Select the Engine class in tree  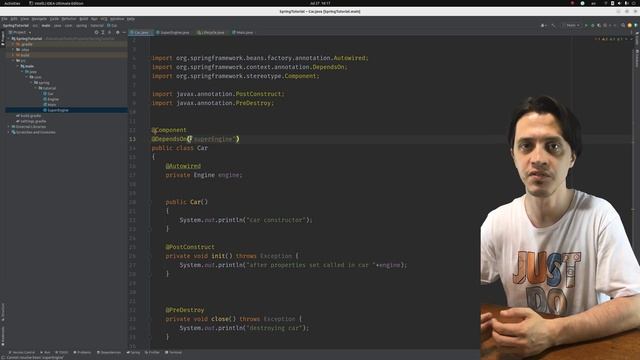pyautogui.click(x=51, y=99)
